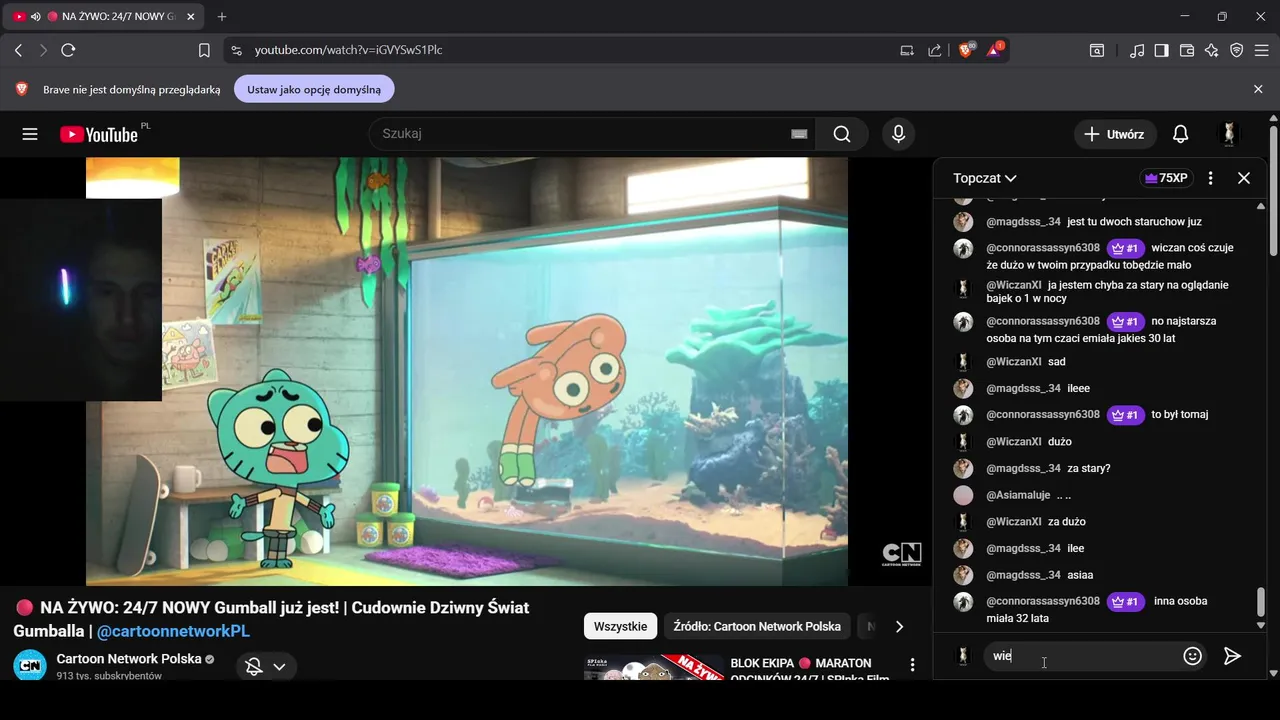Click the Utwórz create button
Screen dimensions: 1280x720
click(1115, 134)
